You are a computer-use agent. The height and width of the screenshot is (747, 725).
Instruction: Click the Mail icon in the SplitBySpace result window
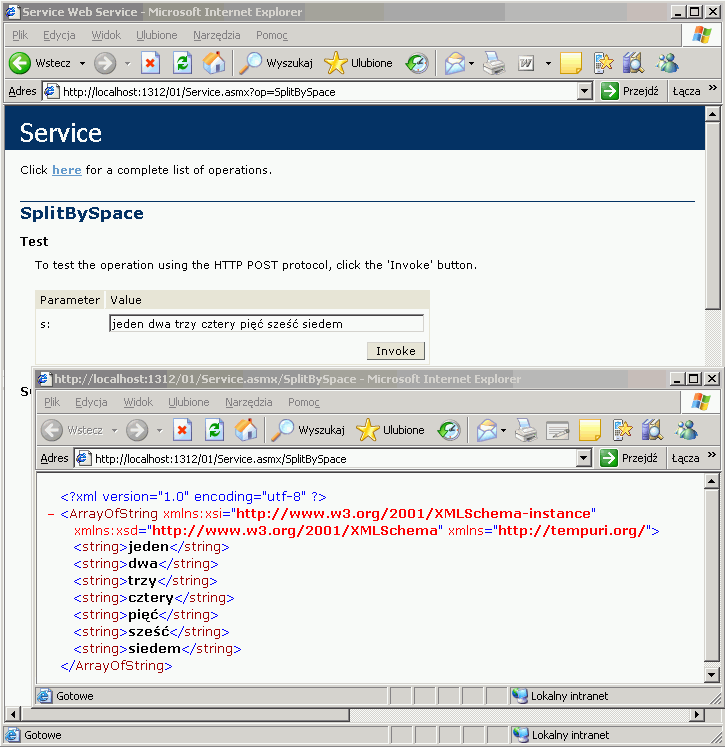pyautogui.click(x=487, y=430)
